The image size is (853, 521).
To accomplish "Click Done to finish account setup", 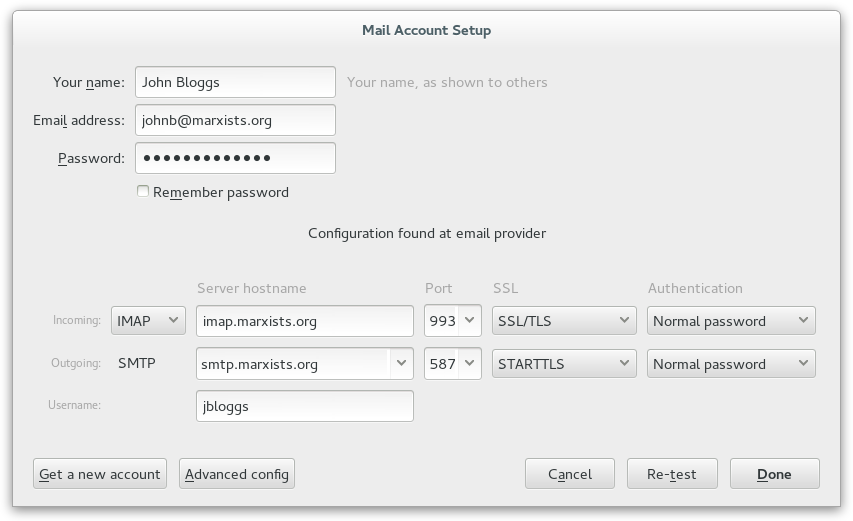I will point(774,474).
